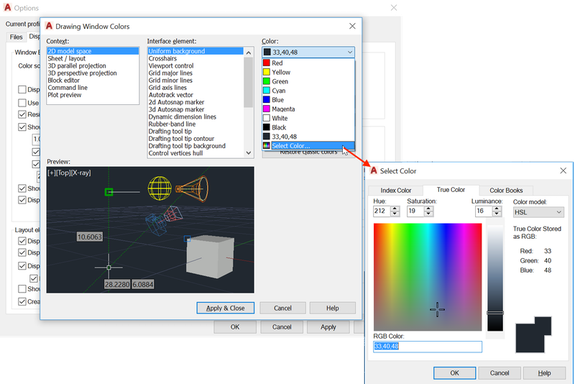This screenshot has height=384, width=575.
Task: Choose Yellow in the color dropdown list
Action: (308, 72)
